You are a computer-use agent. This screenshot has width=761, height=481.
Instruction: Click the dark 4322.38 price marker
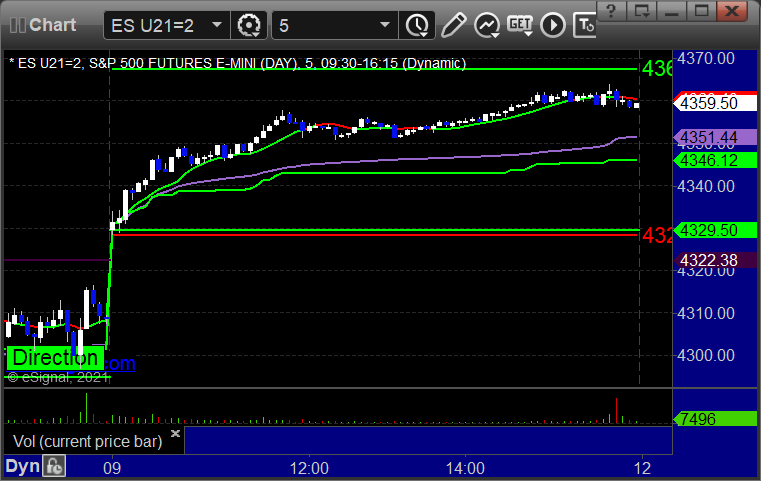(715, 261)
